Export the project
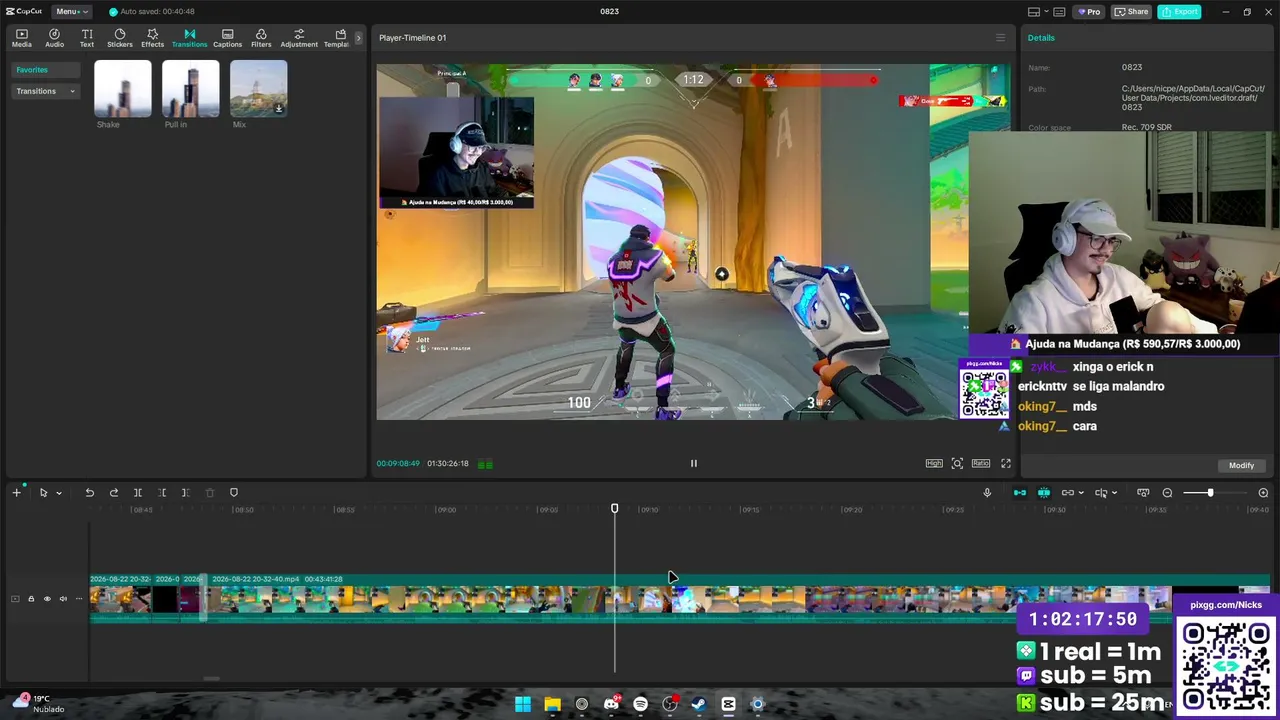 pos(1179,12)
